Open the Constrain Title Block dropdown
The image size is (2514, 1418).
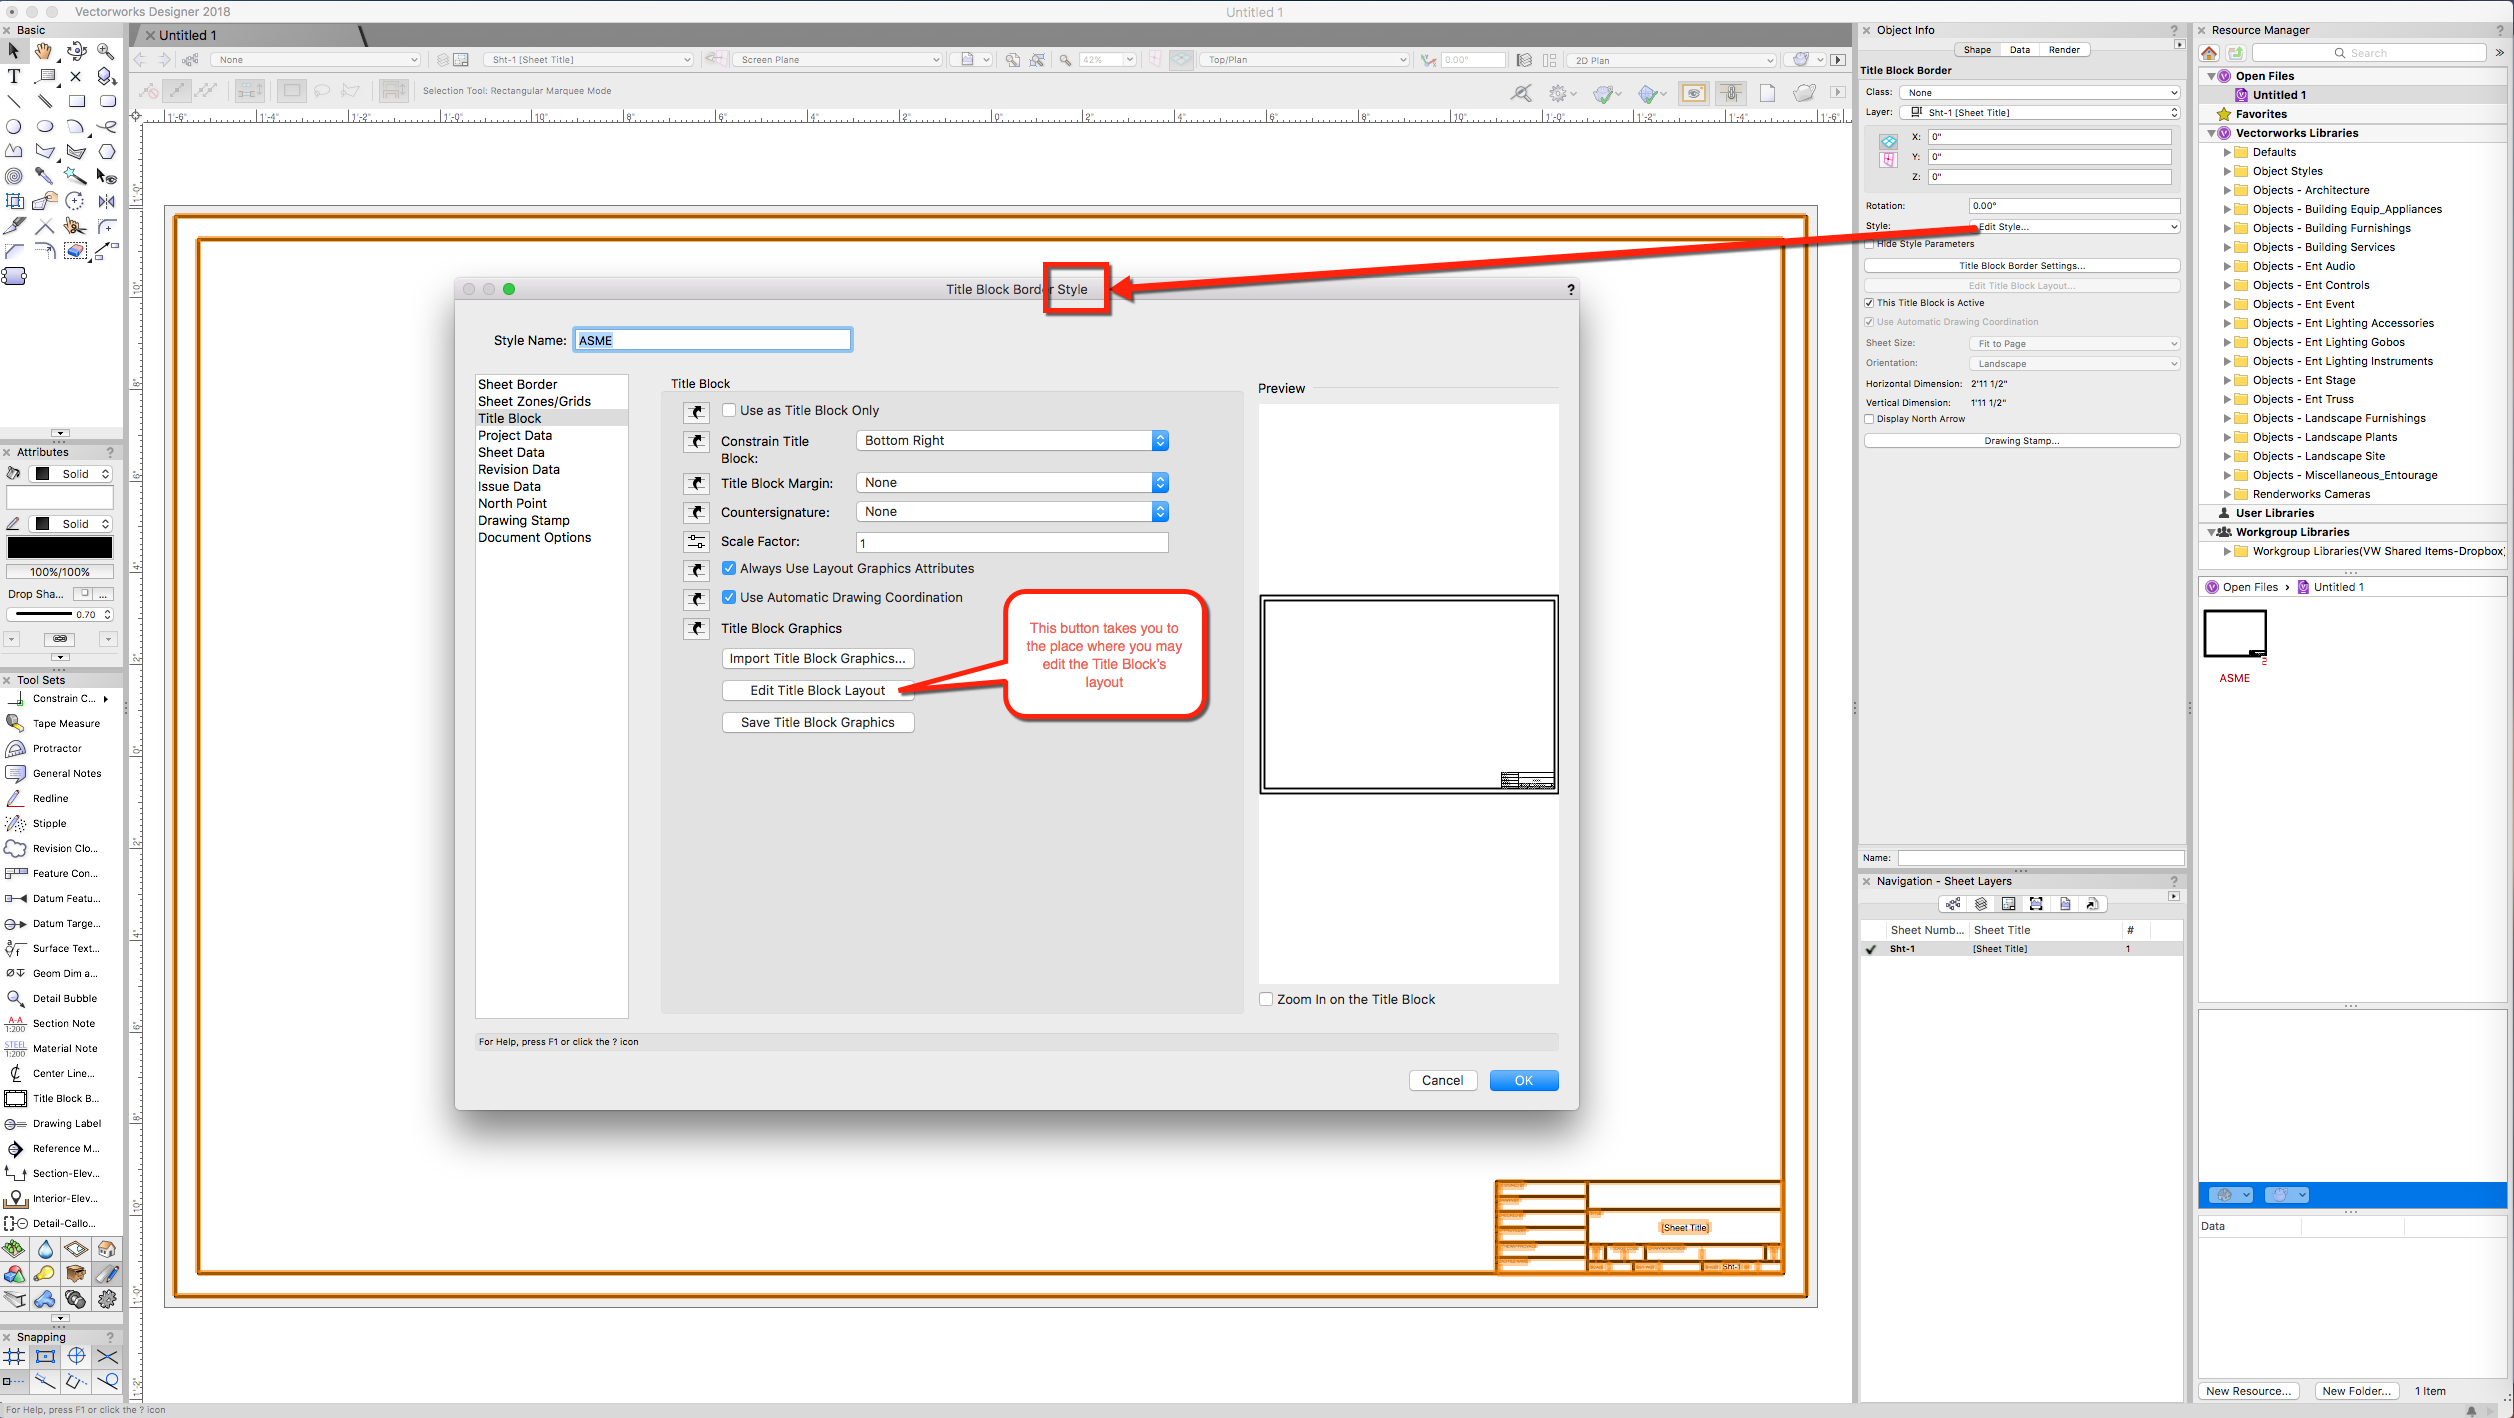(1012, 441)
